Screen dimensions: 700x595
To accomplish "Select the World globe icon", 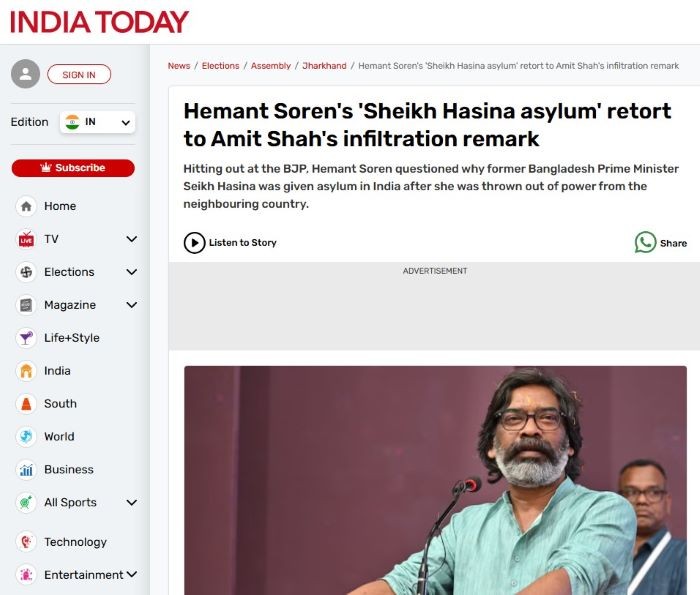I will (26, 437).
